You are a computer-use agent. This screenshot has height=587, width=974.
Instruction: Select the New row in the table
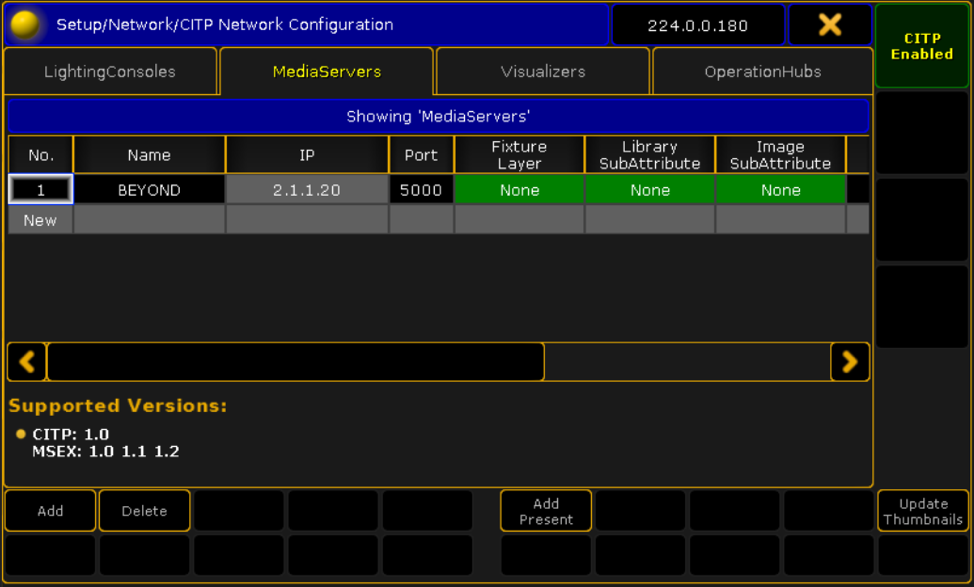point(40,220)
